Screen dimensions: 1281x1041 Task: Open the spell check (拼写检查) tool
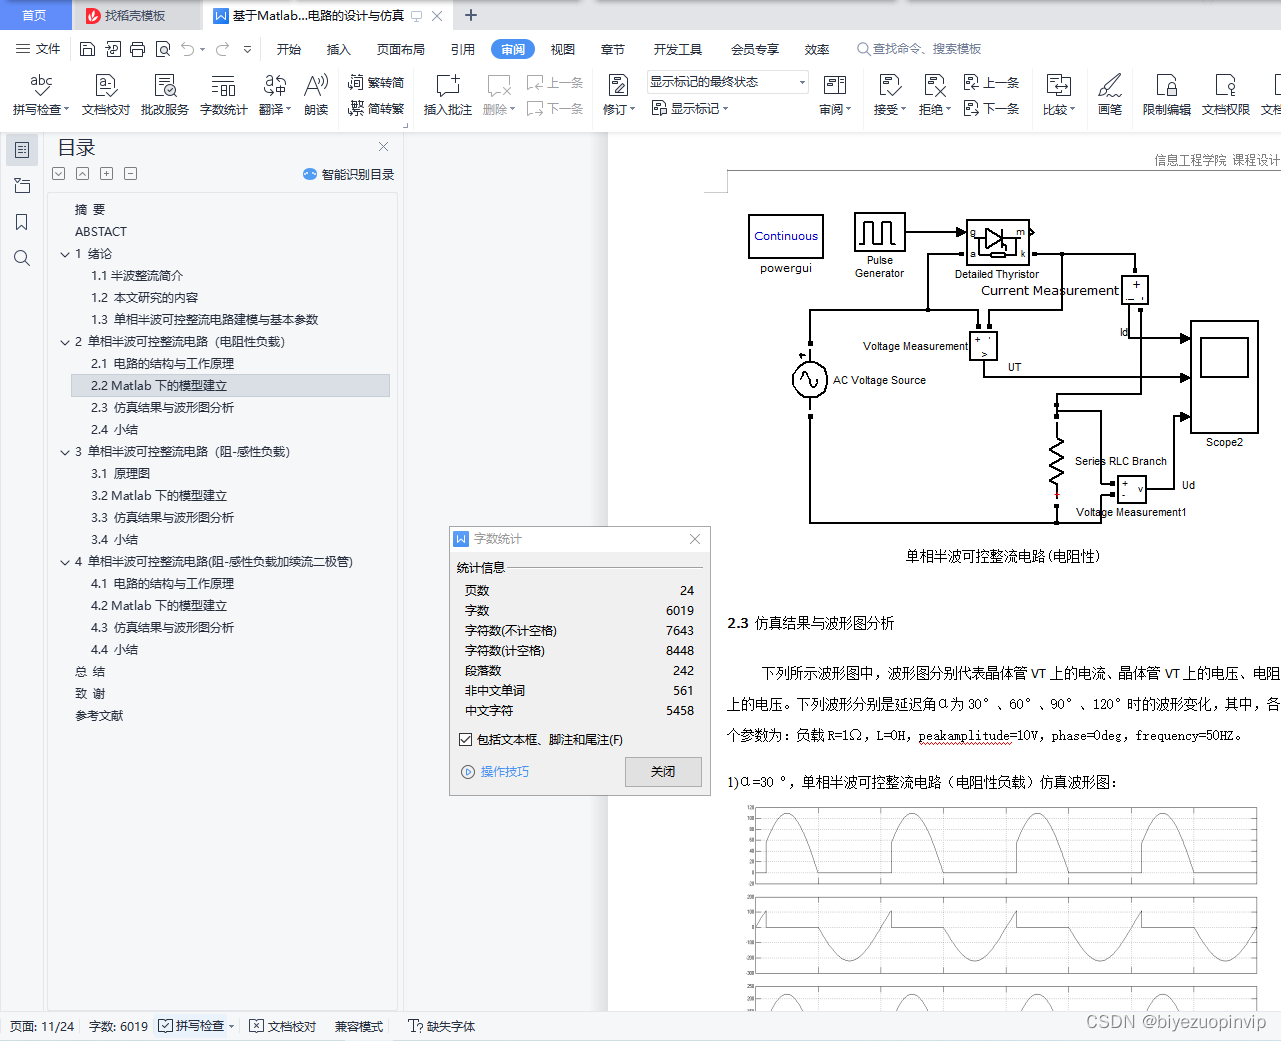click(x=40, y=95)
